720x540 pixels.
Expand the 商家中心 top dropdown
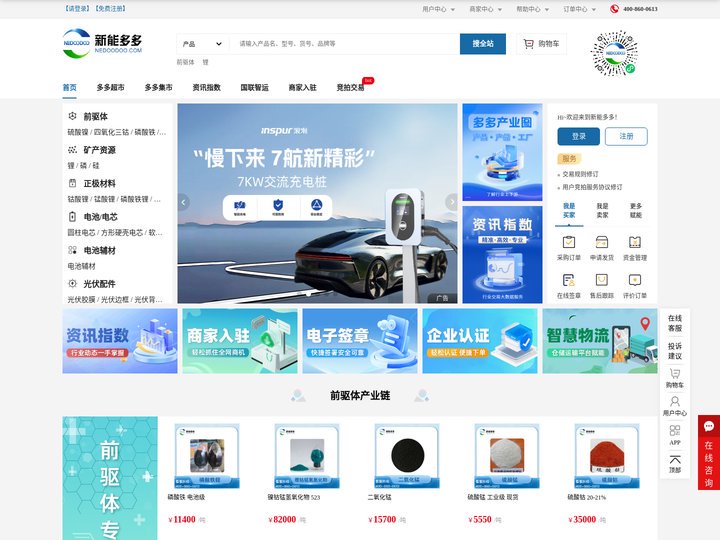coord(485,9)
